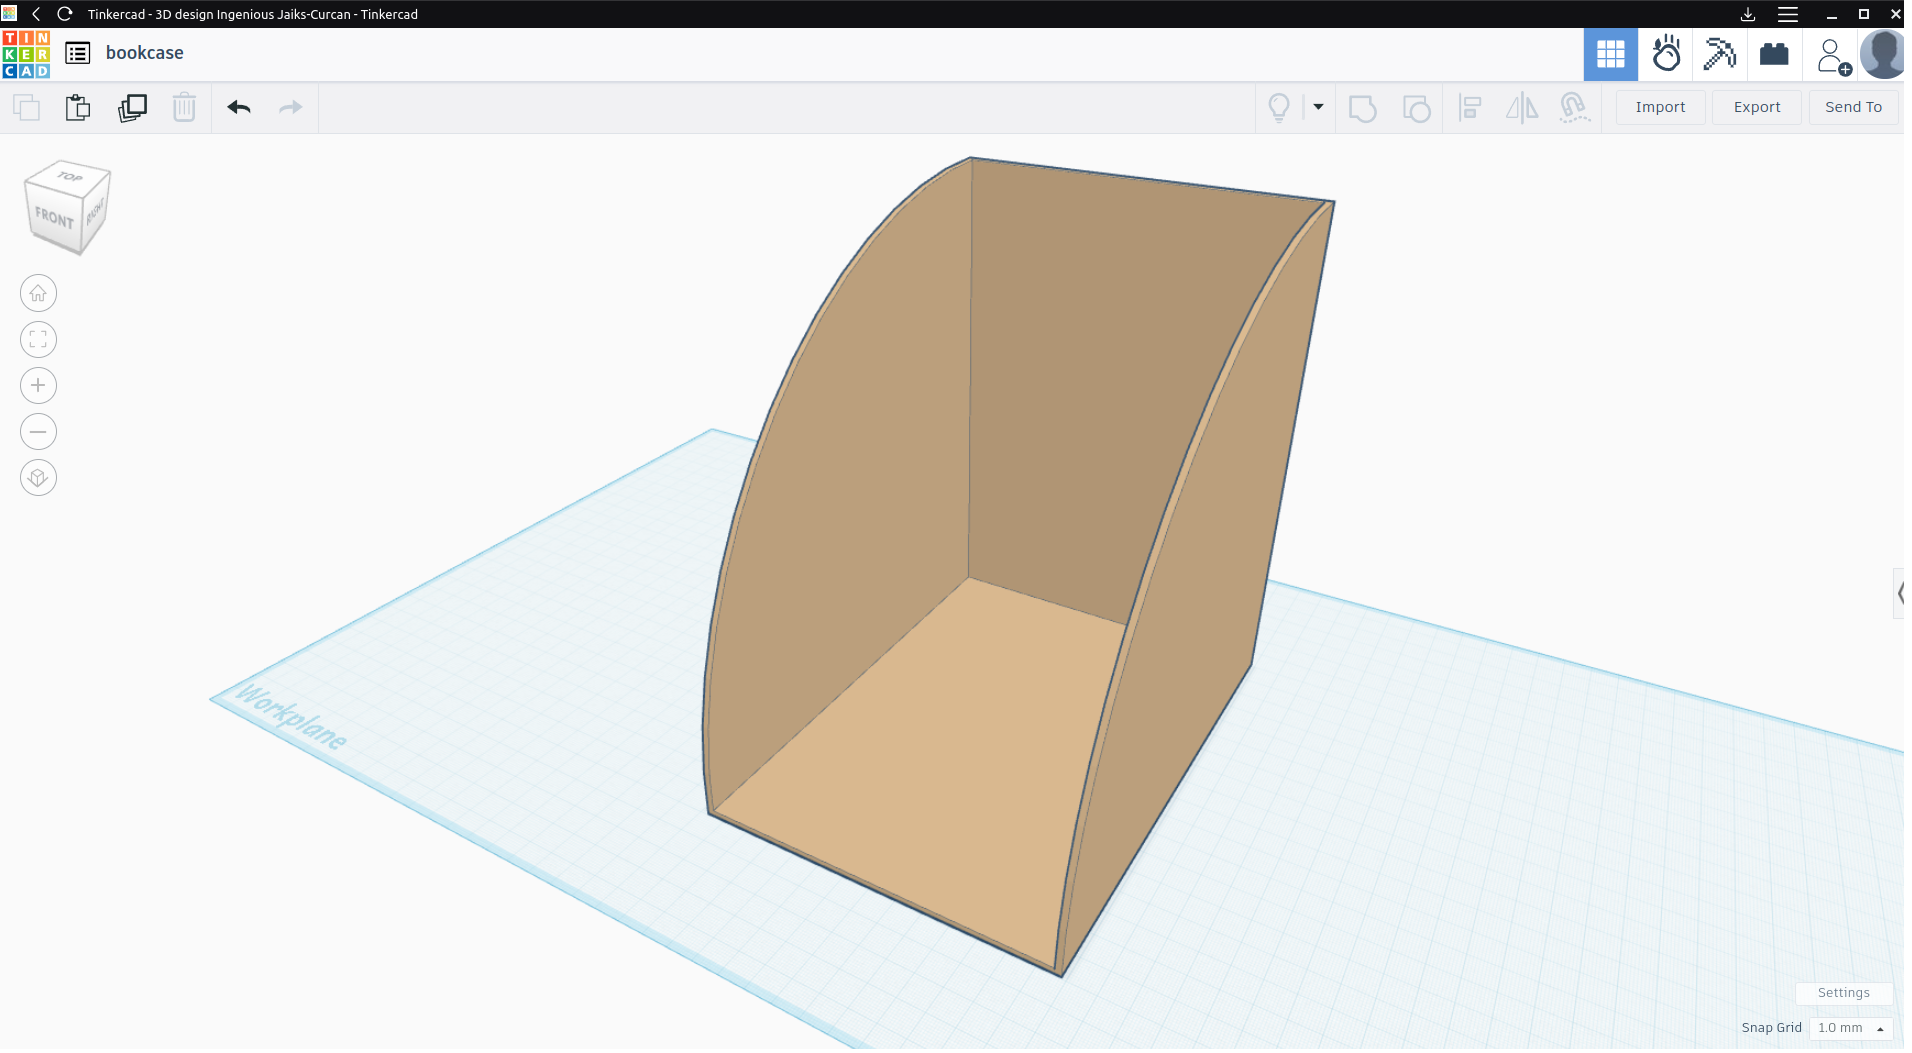Switch to the 3D design grid view

click(x=1610, y=54)
